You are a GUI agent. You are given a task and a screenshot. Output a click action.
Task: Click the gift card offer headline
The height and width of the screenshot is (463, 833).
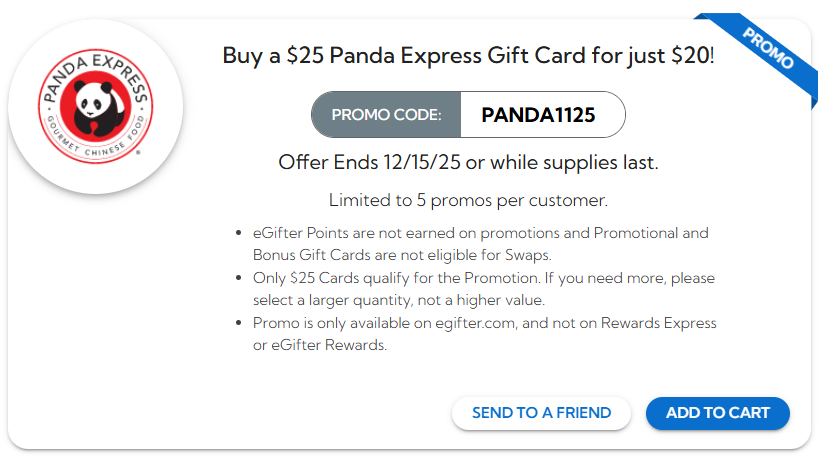pyautogui.click(x=468, y=55)
